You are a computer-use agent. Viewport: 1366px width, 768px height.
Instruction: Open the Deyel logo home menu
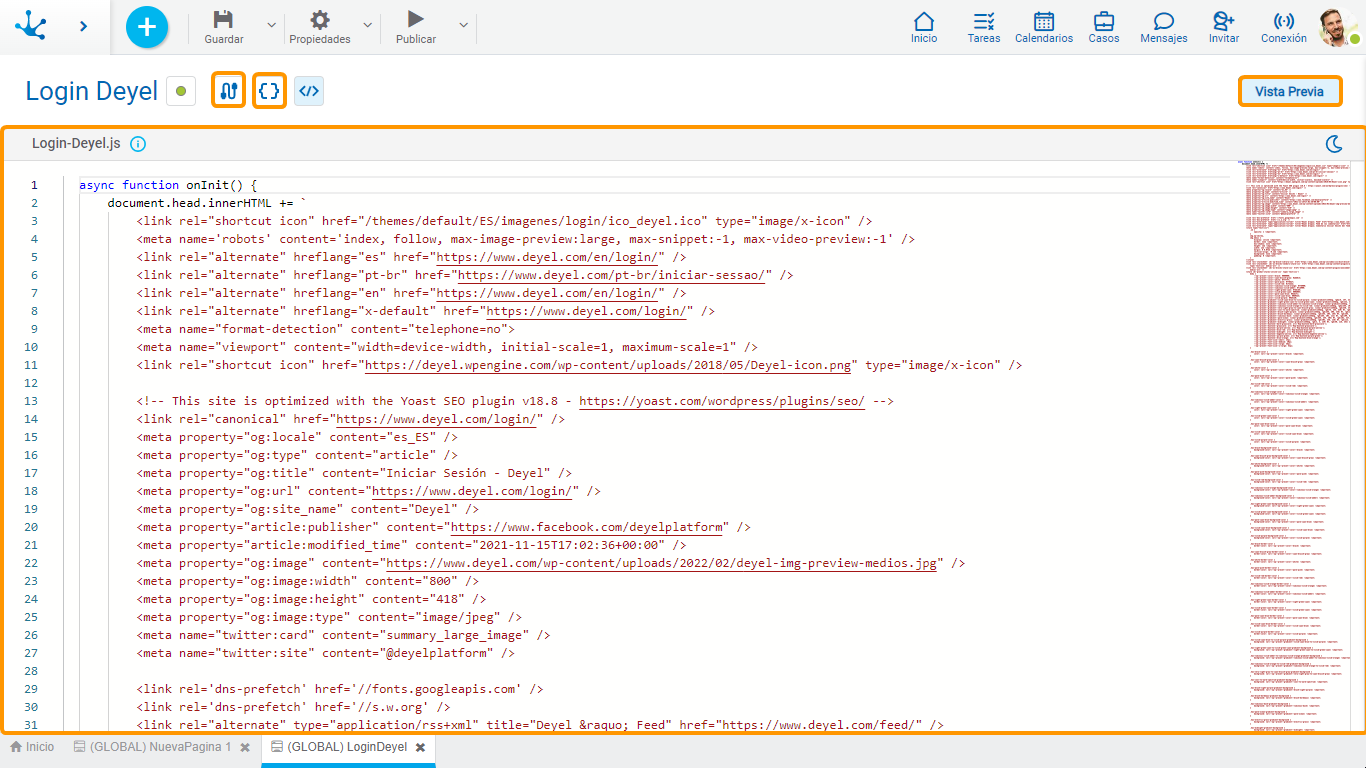(31, 25)
